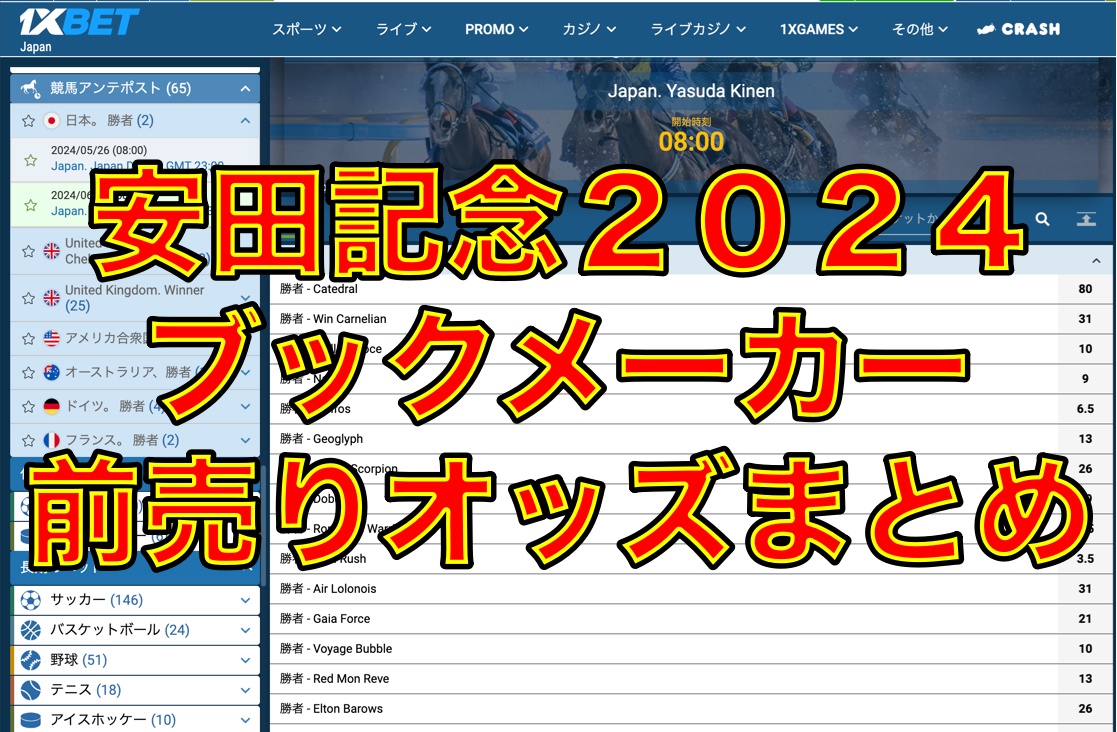The width and height of the screenshot is (1117, 732).
Task: Click the UK flag beside Winner (25)
Action: pyautogui.click(x=51, y=298)
